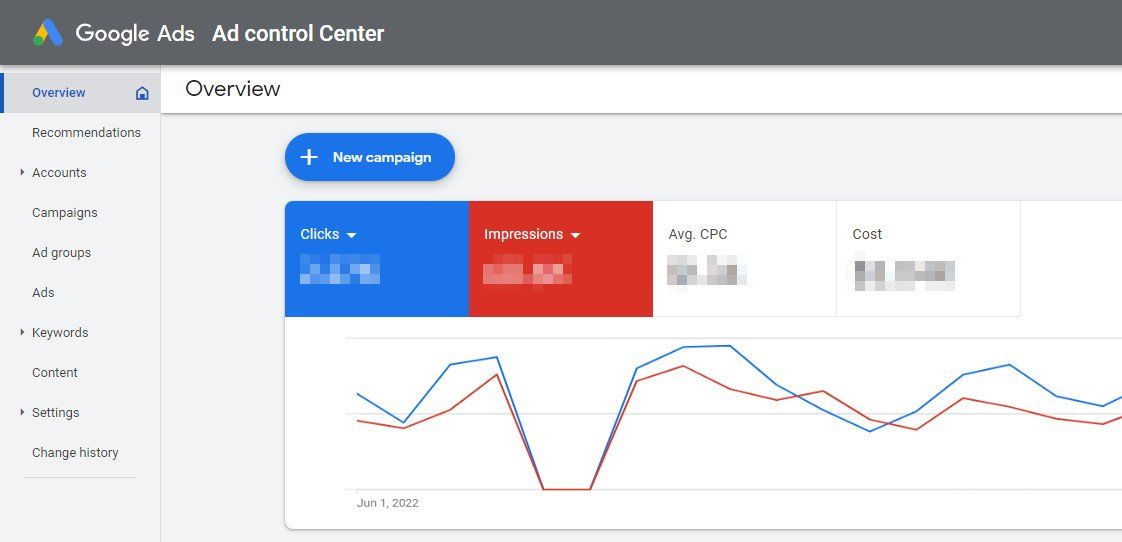This screenshot has width=1122, height=542.
Task: Select the Avg. CPC metric card
Action: 745,258
